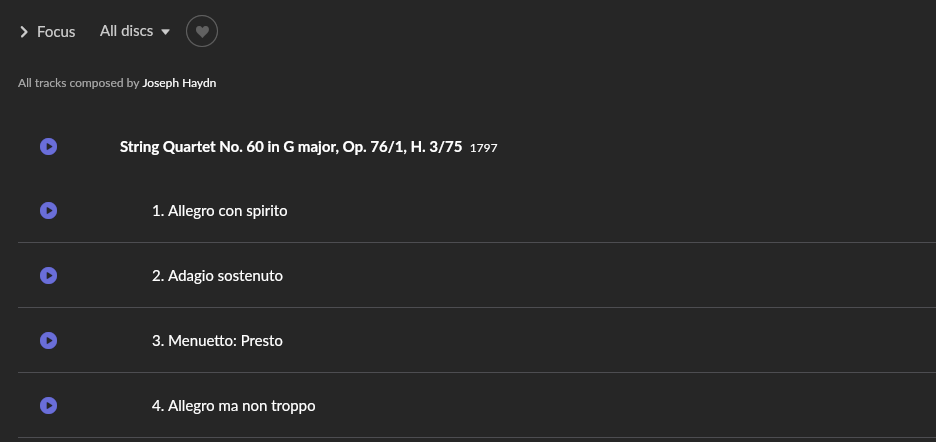The height and width of the screenshot is (442, 936).
Task: Play track 1 Allegro con spirito
Action: pyautogui.click(x=48, y=211)
